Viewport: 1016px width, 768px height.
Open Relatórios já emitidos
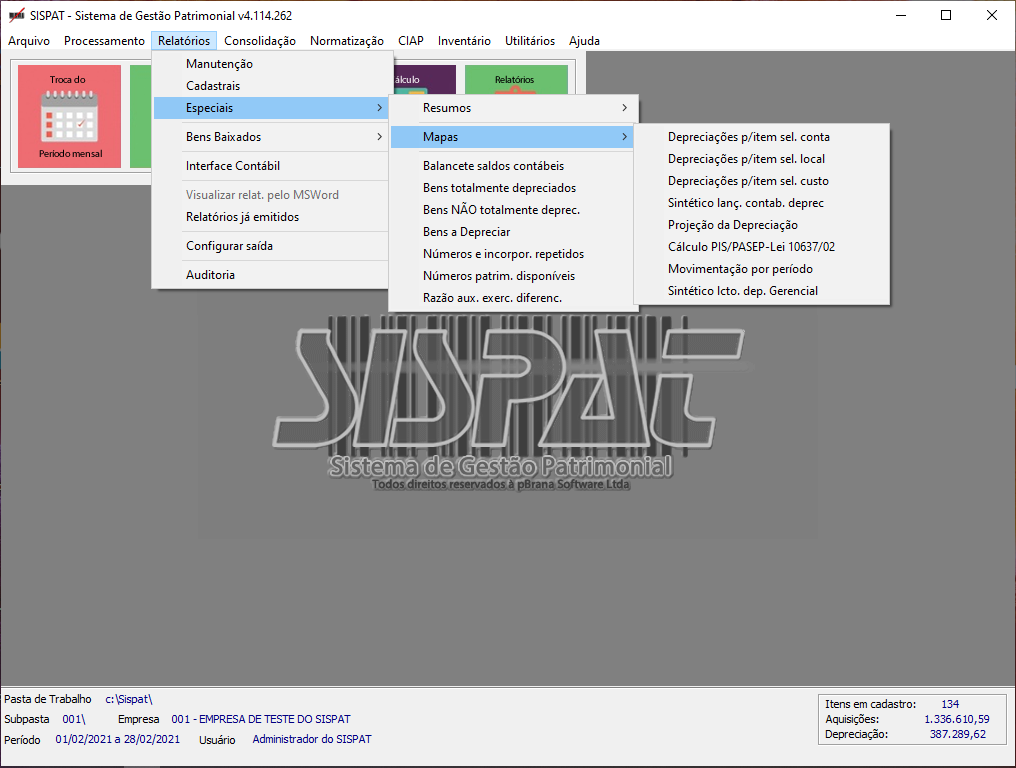242,217
